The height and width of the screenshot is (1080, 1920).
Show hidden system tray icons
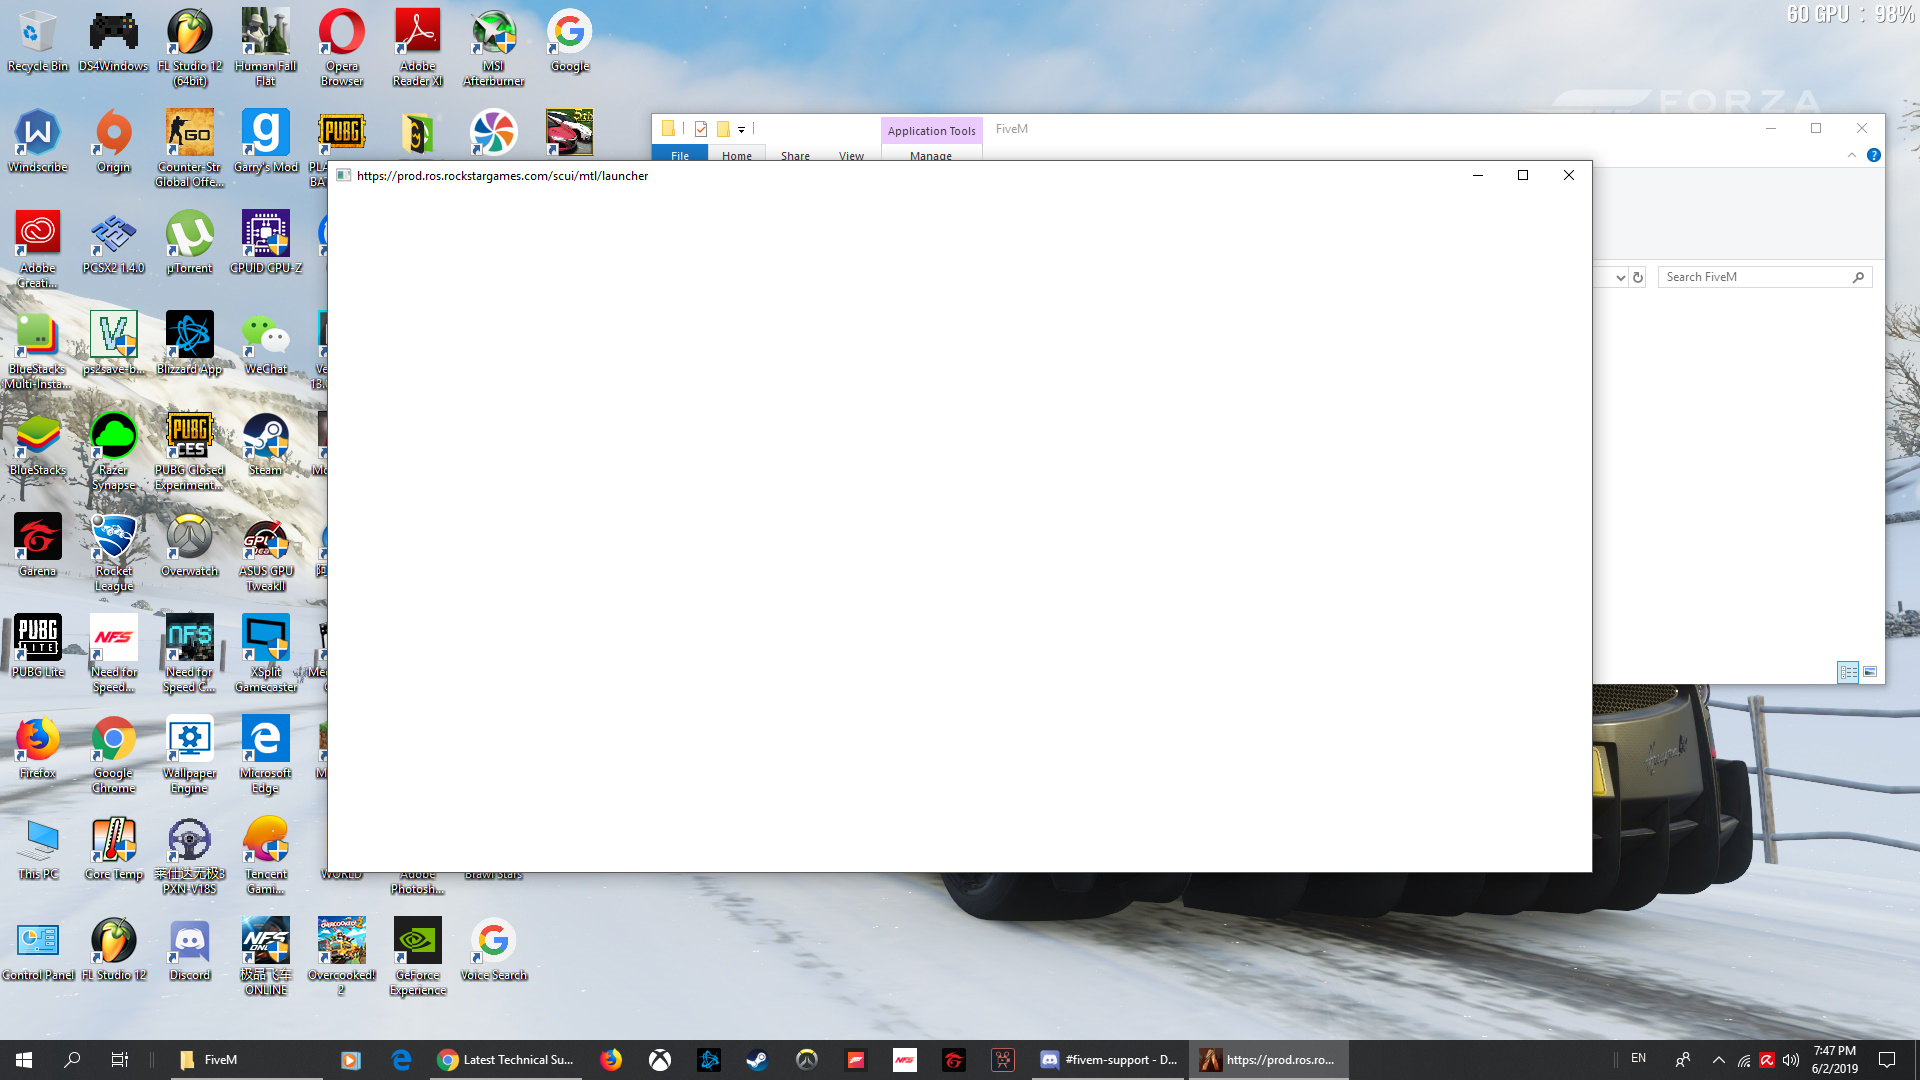[1718, 1060]
